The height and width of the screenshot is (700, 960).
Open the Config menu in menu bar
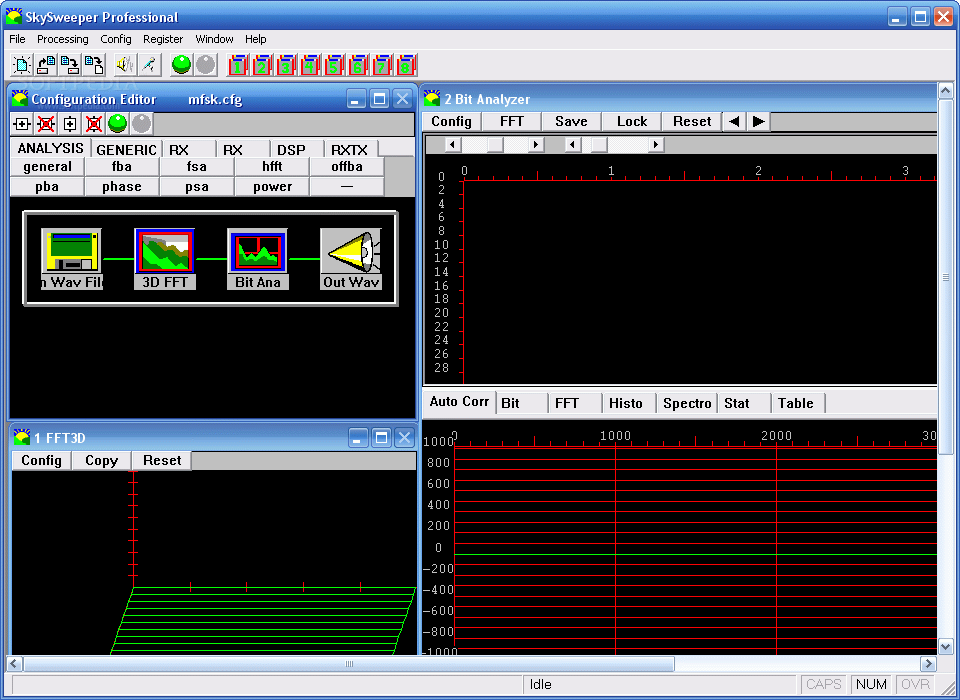(x=116, y=39)
